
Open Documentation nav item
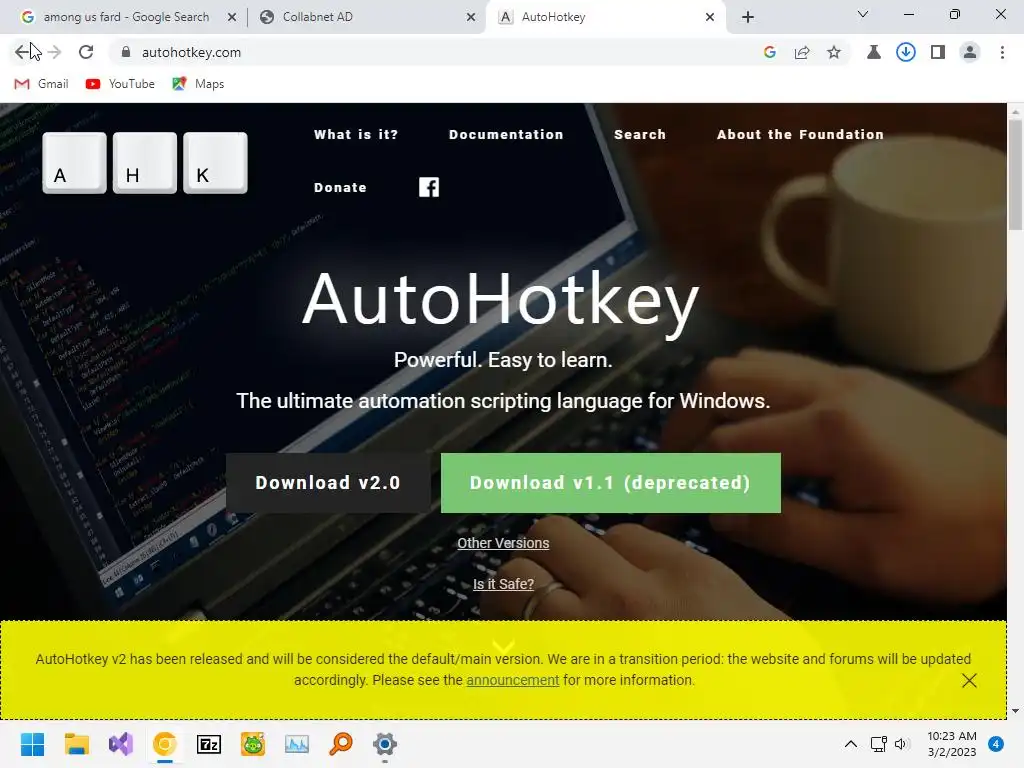pos(506,135)
